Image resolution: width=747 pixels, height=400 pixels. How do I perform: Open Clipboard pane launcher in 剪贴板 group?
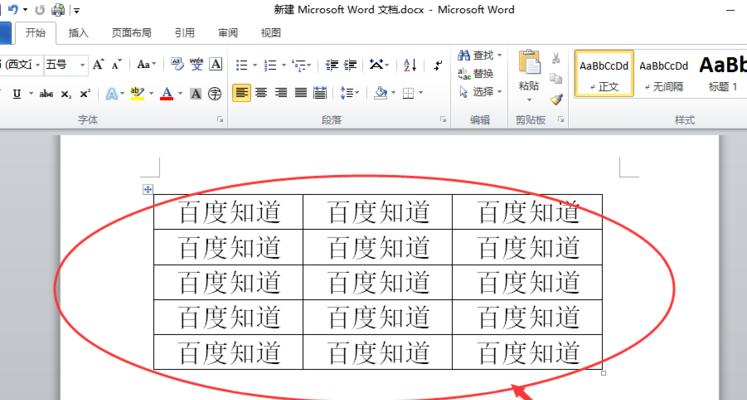click(561, 120)
